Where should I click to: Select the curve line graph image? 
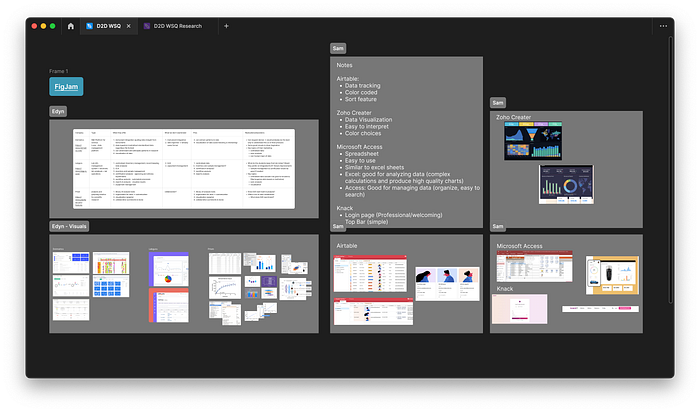tap(225, 287)
